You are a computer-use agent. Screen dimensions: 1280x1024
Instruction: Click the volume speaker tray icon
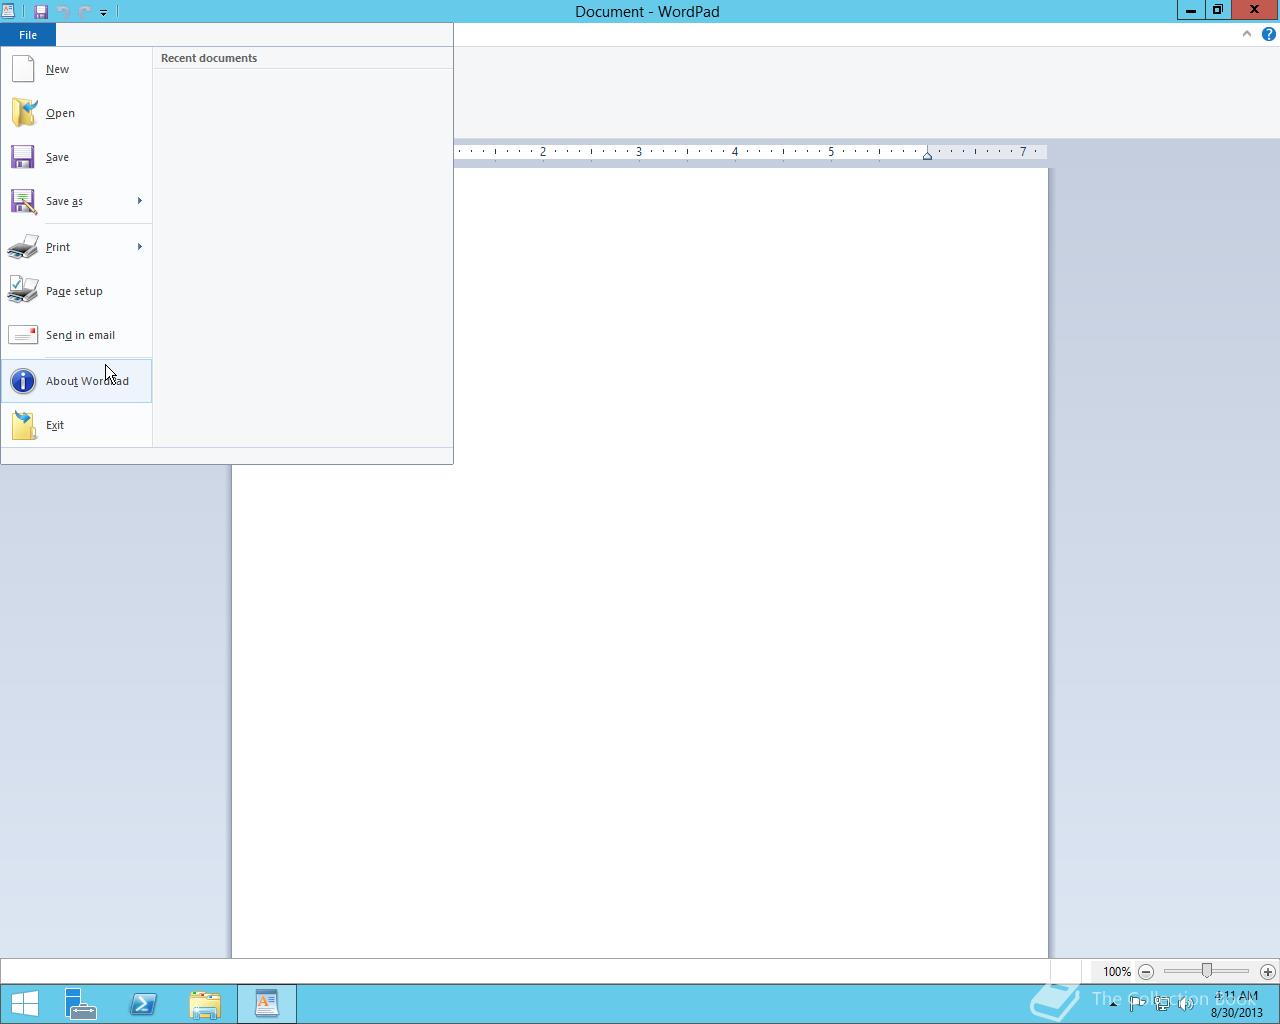[x=1185, y=1004]
